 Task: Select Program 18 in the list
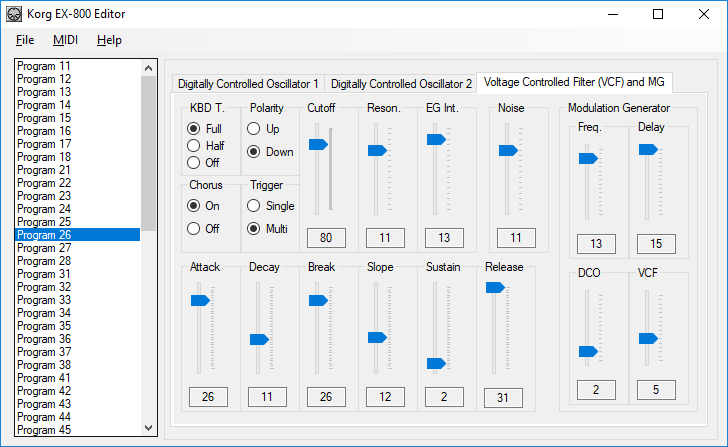(78, 157)
